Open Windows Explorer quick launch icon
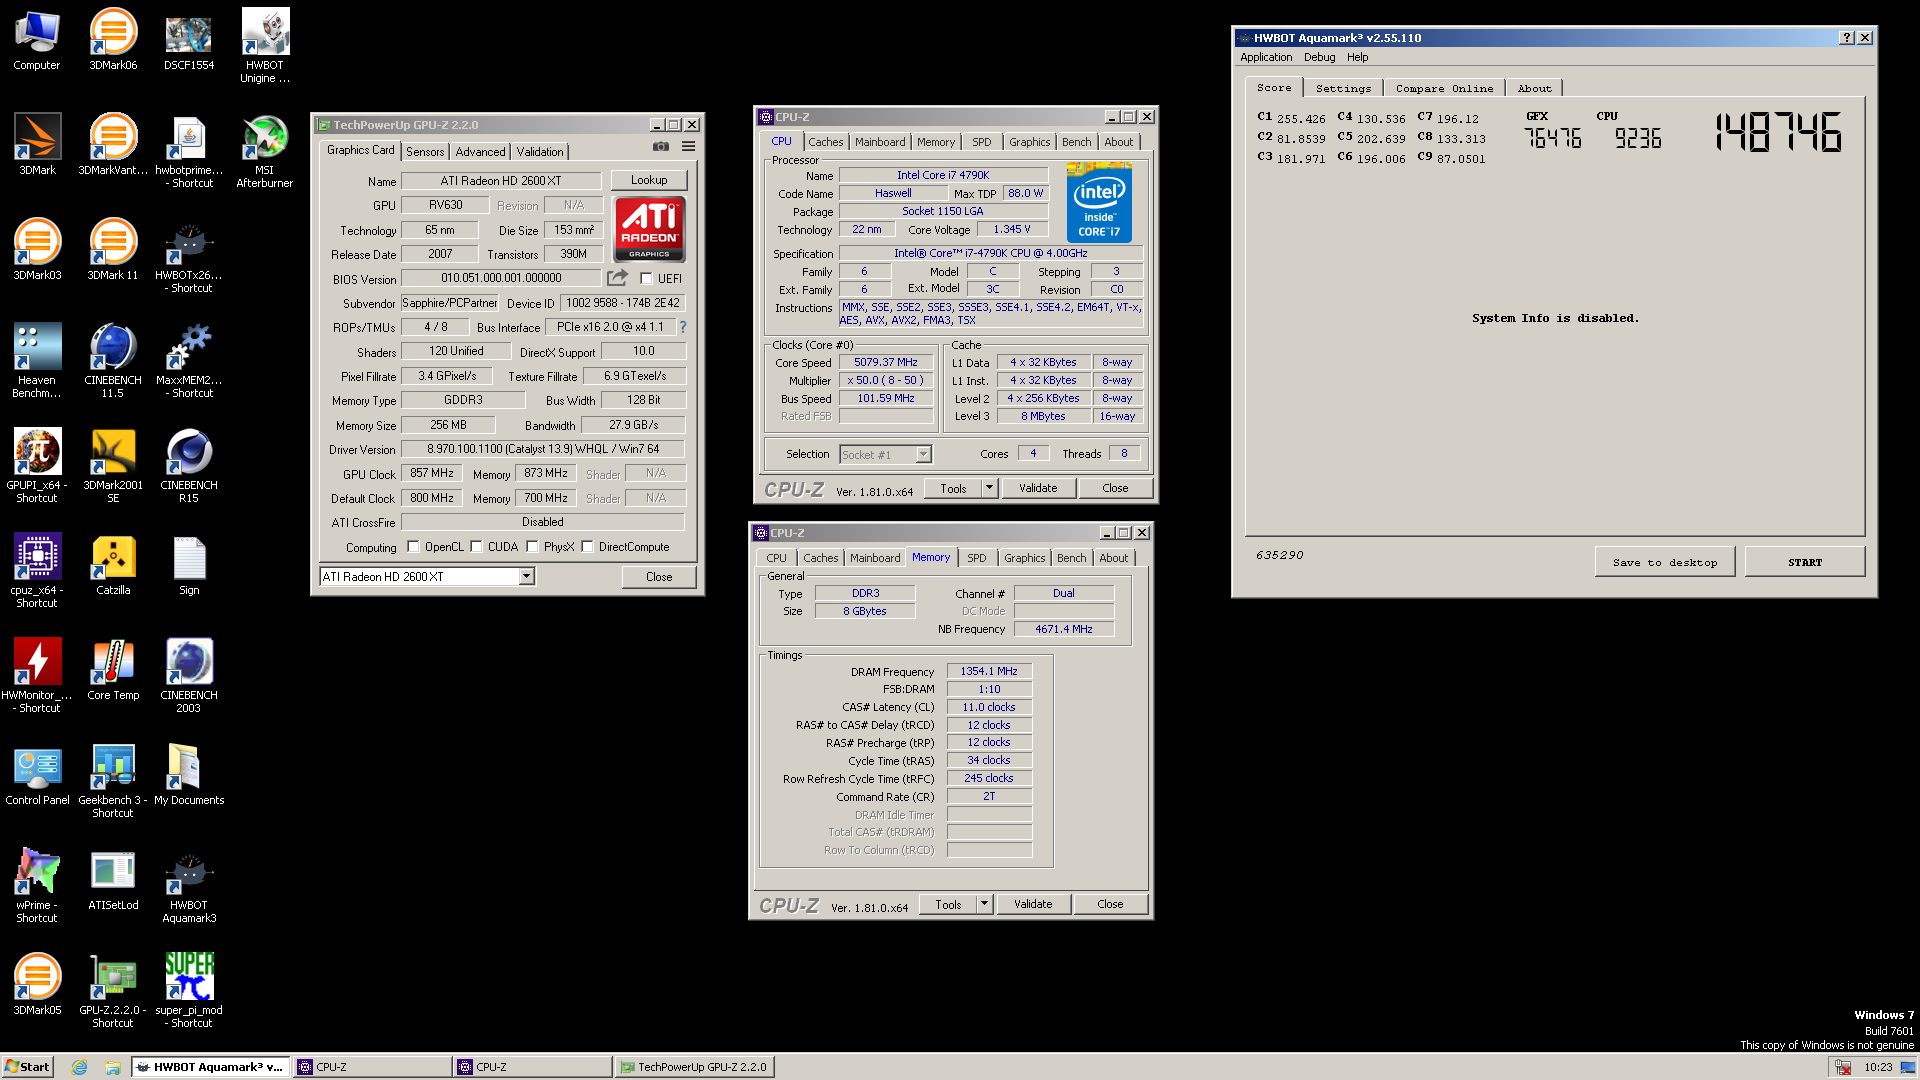This screenshot has height=1080, width=1920. click(113, 1067)
